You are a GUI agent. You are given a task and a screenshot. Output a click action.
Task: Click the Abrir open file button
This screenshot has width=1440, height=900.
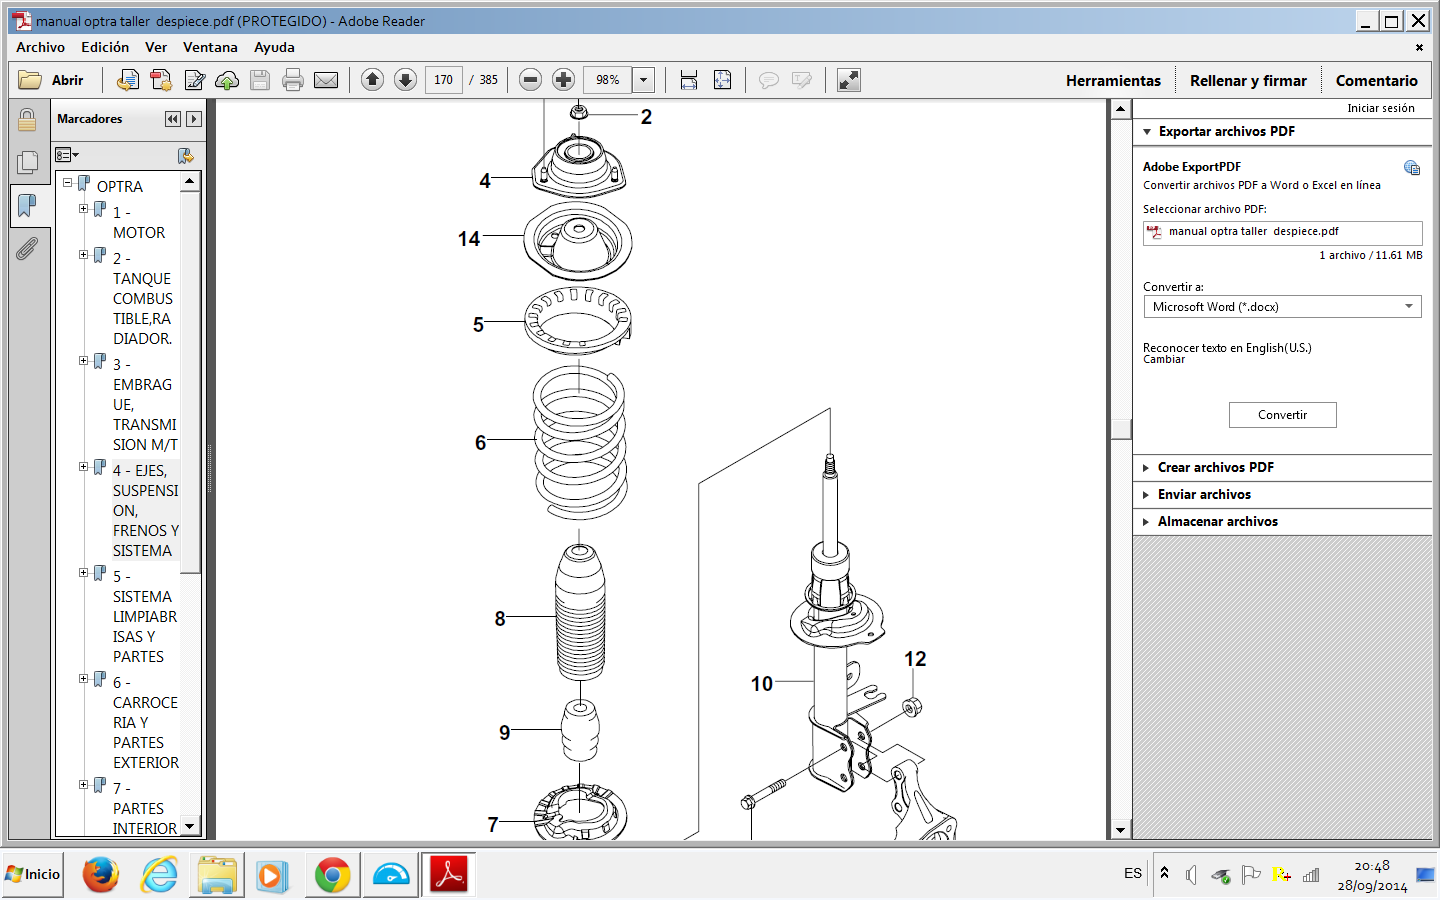(x=51, y=80)
